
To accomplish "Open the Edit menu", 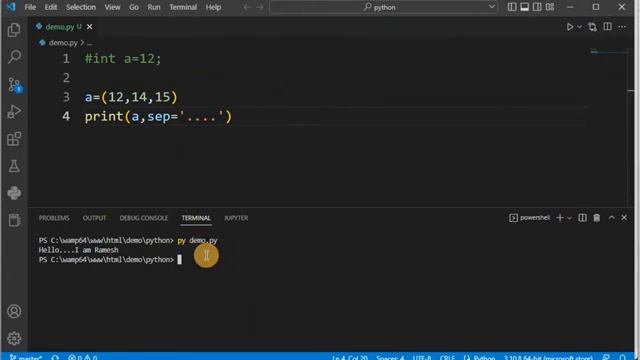I will pyautogui.click(x=51, y=7).
